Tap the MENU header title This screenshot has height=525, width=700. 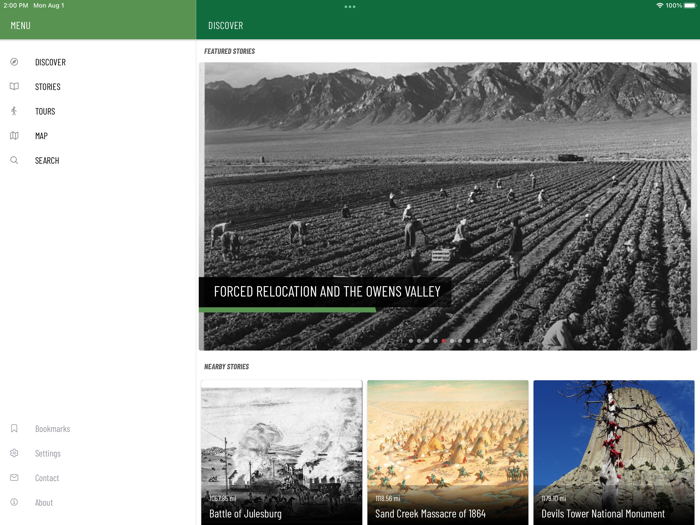click(21, 26)
